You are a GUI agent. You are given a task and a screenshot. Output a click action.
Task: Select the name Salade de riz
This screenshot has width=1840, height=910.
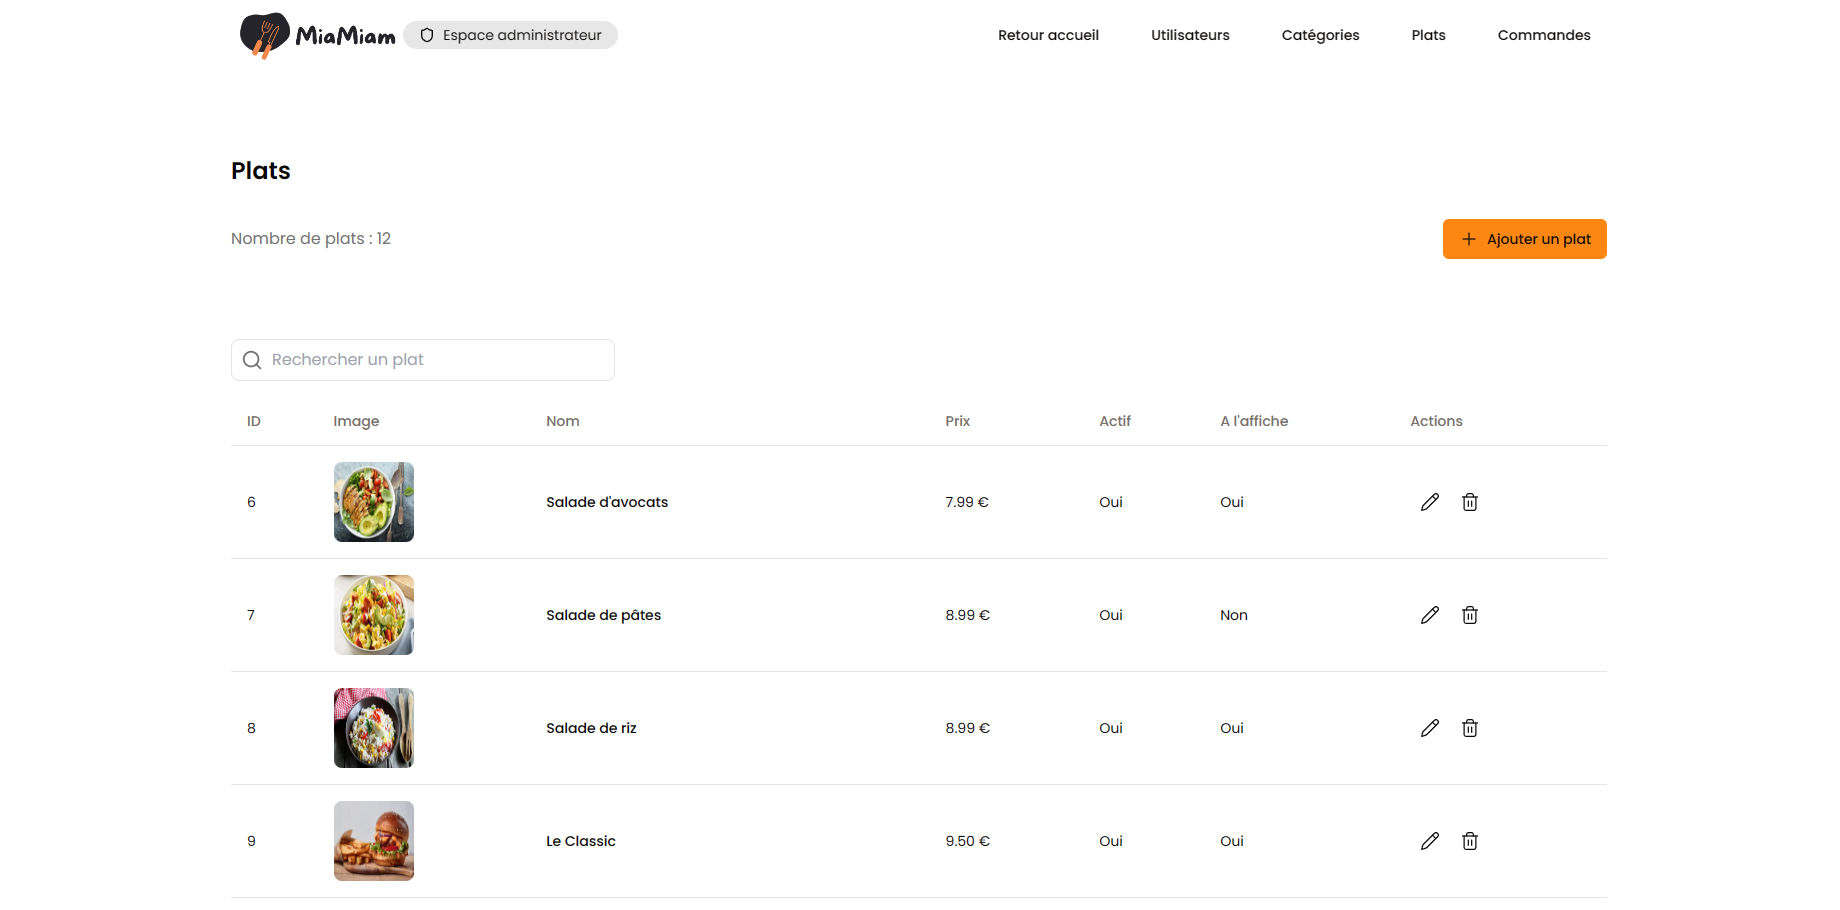(x=591, y=728)
